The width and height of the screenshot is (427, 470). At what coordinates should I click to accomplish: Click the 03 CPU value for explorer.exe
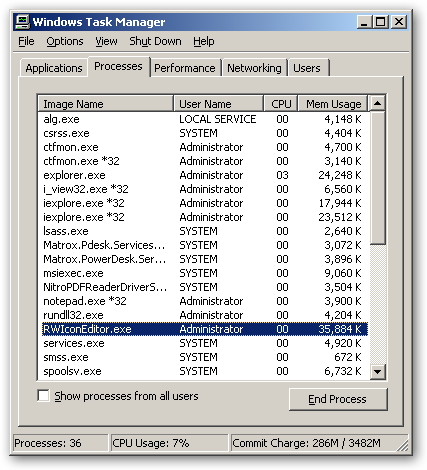coord(282,175)
